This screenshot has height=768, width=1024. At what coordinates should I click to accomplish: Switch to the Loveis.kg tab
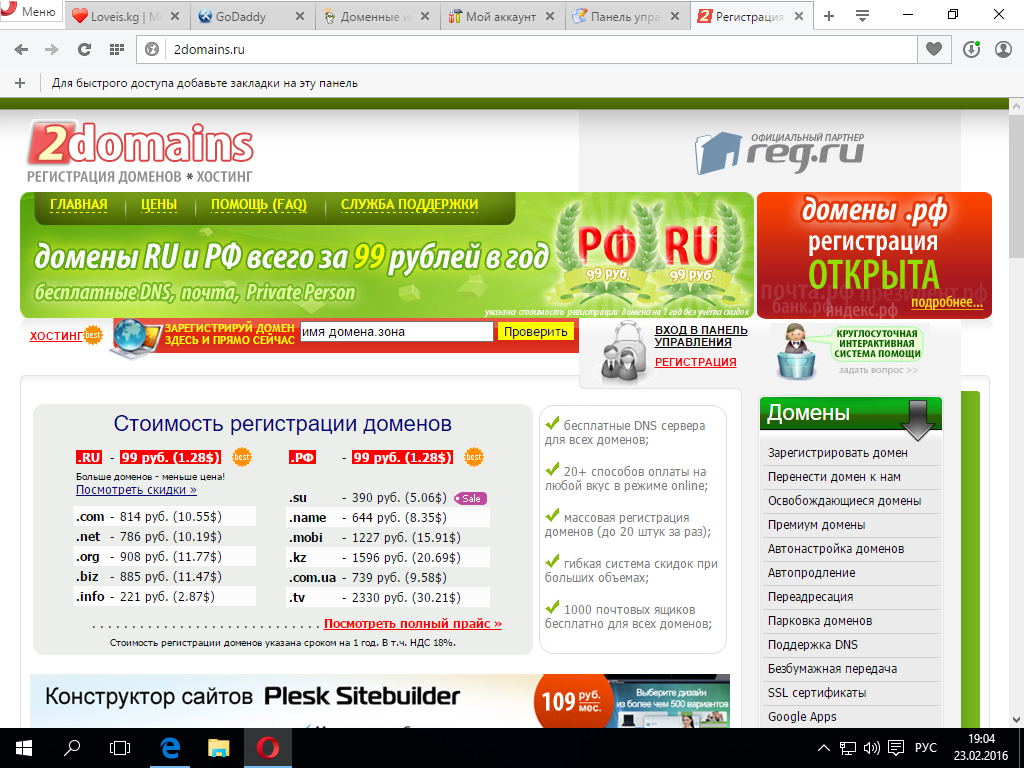click(127, 16)
